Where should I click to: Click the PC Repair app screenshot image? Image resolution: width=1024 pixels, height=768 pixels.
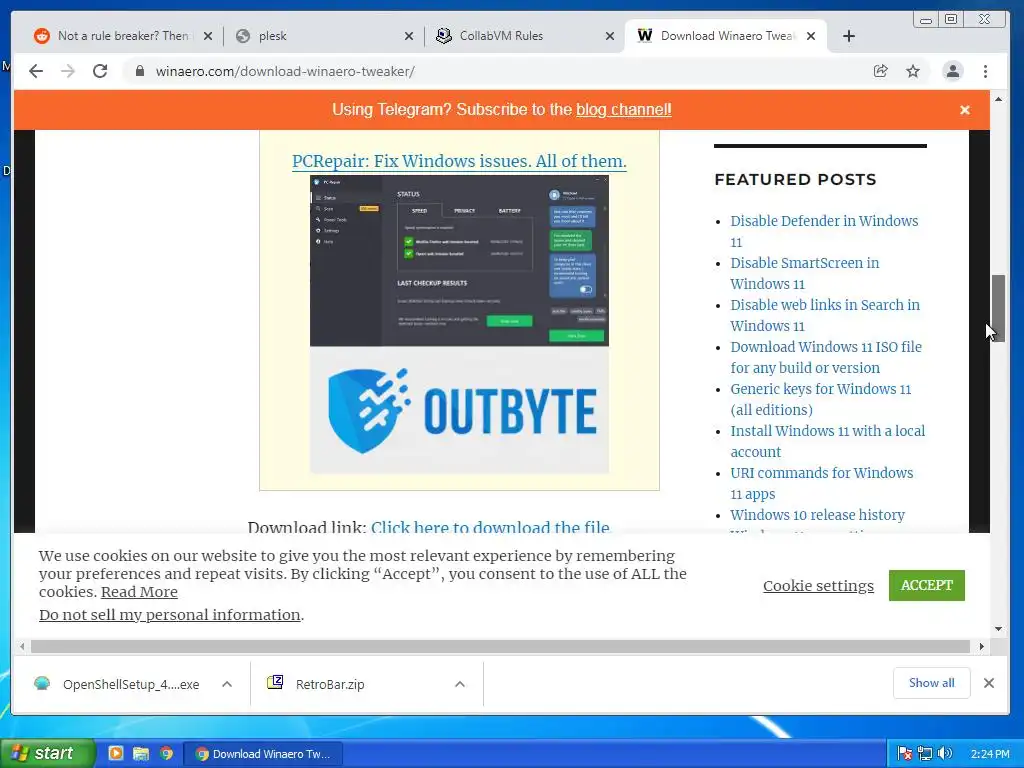[459, 261]
